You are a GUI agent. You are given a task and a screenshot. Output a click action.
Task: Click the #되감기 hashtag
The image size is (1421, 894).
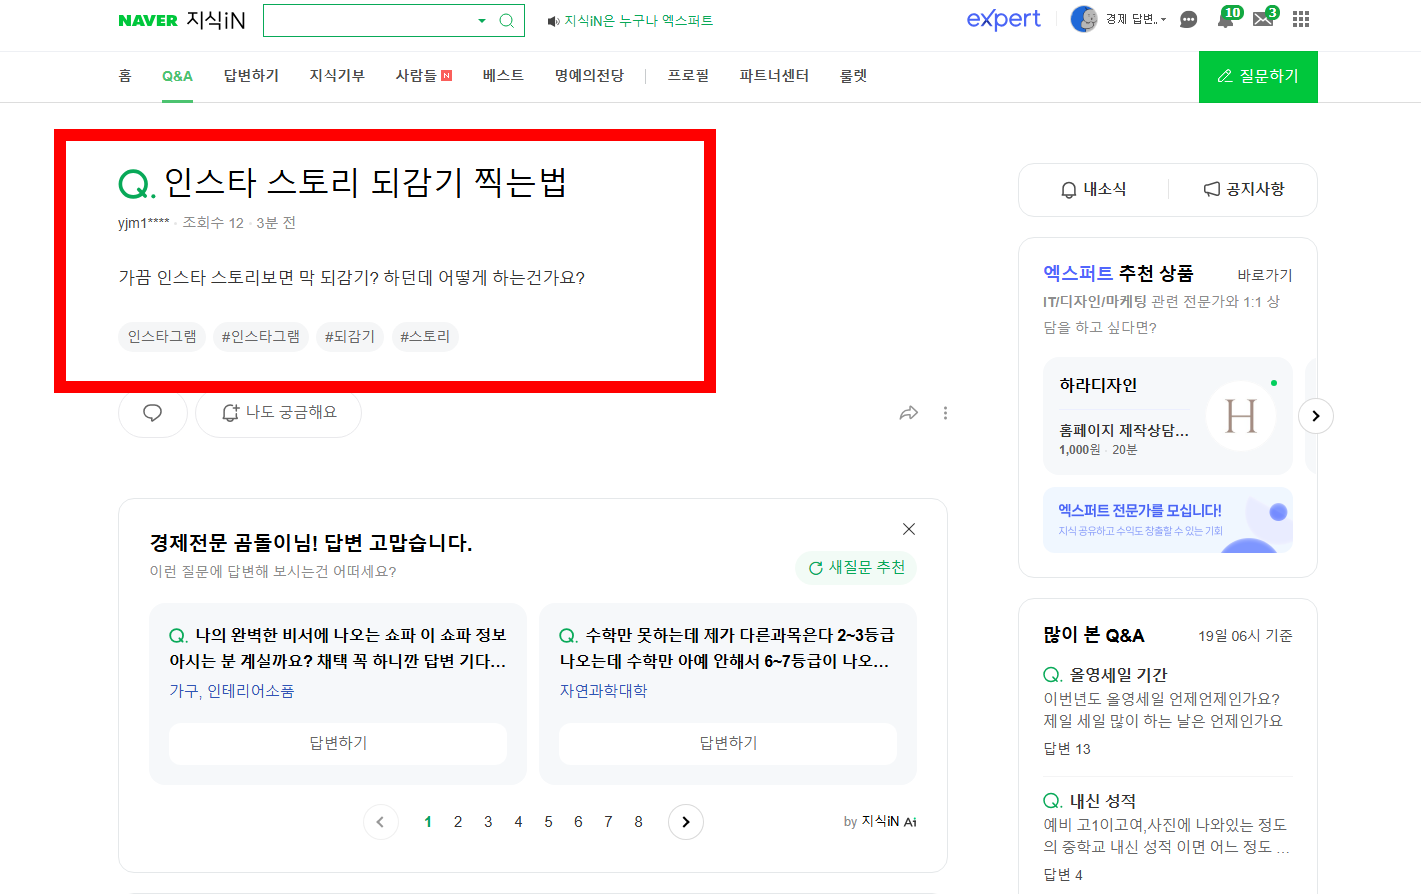point(349,336)
